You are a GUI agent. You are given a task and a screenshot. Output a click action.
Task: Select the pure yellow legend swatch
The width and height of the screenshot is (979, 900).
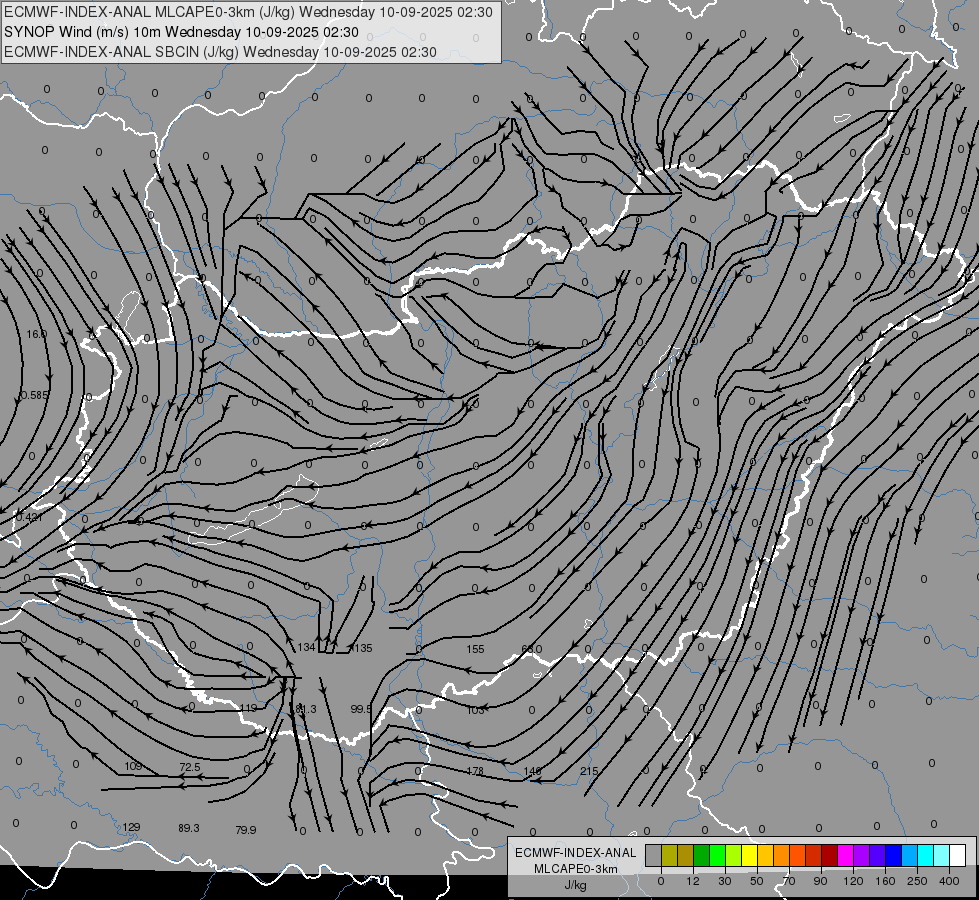749,855
